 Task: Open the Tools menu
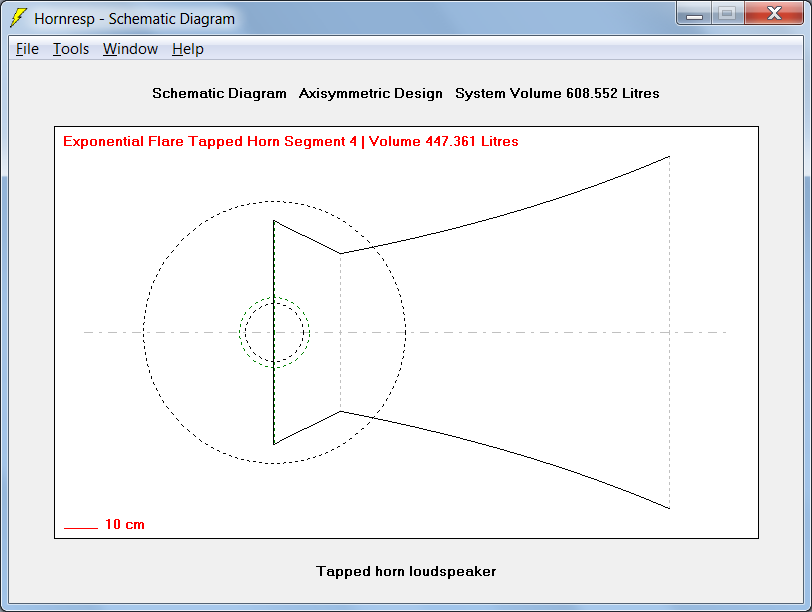click(x=71, y=49)
